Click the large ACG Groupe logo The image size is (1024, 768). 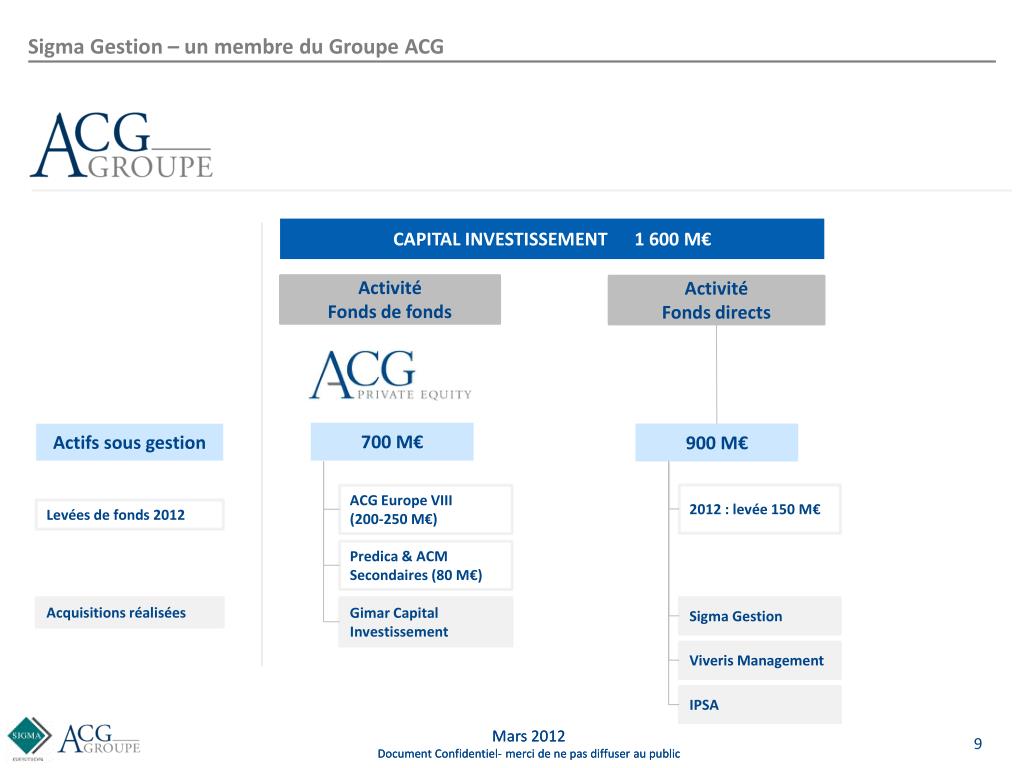(121, 145)
